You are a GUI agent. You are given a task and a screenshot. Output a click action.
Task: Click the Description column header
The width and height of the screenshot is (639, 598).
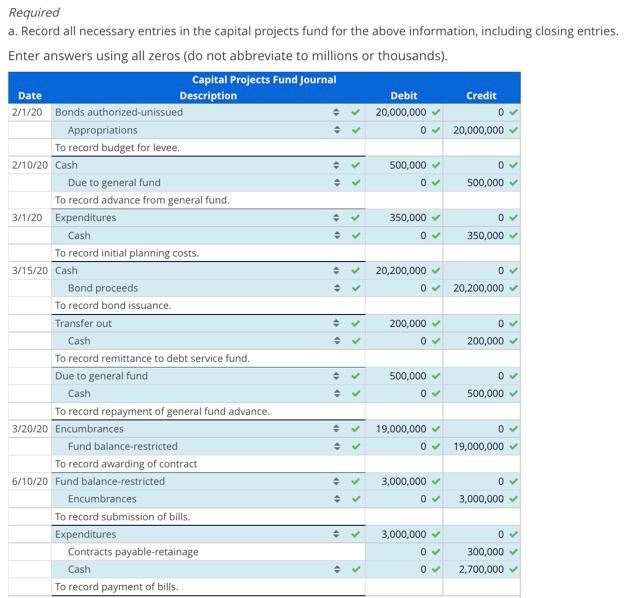(208, 96)
